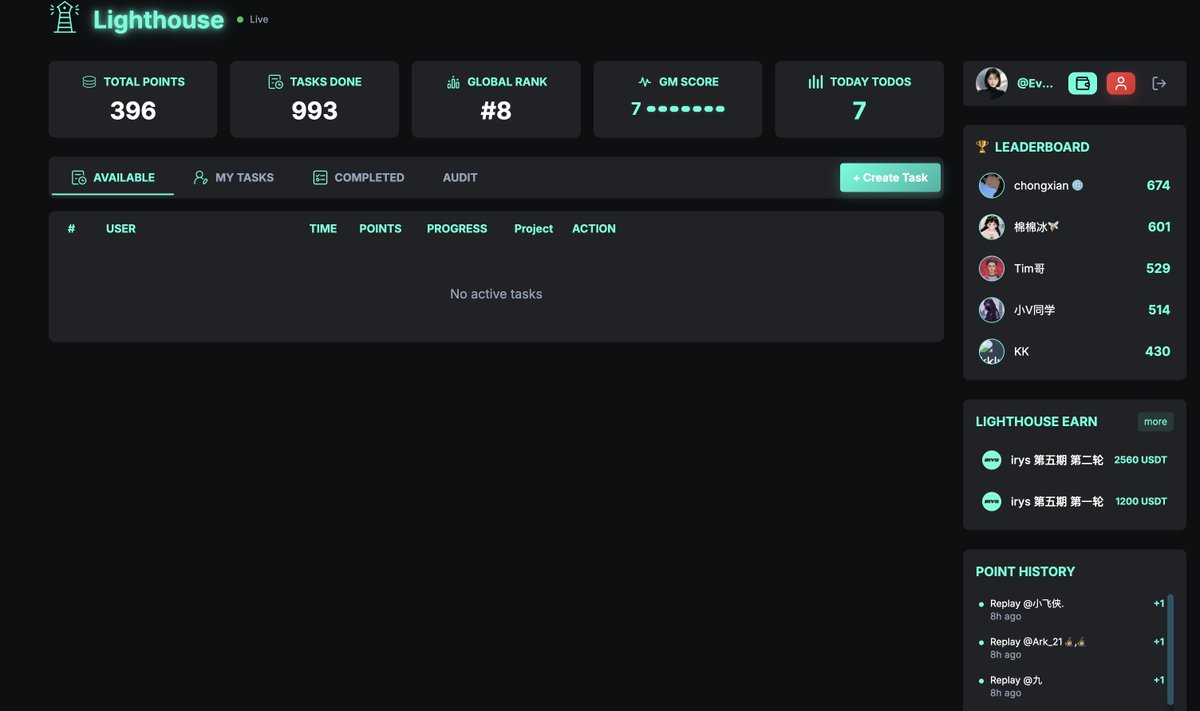The width and height of the screenshot is (1200, 711).
Task: Click the Lighthouse title text
Action: tap(158, 20)
